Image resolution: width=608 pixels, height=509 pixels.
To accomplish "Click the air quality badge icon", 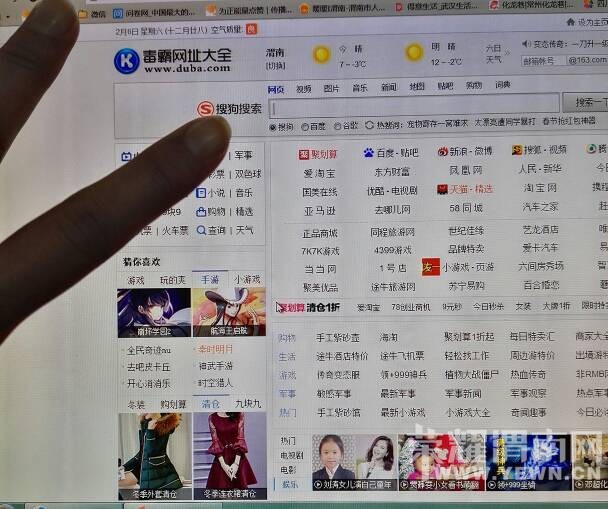I will coord(251,29).
